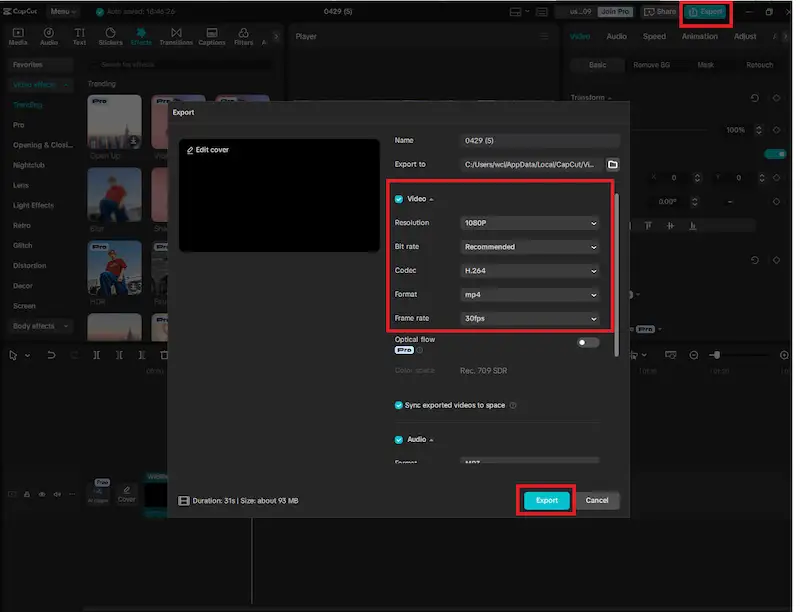
Task: Expand the Codec H.264 dropdown
Action: pyautogui.click(x=530, y=271)
